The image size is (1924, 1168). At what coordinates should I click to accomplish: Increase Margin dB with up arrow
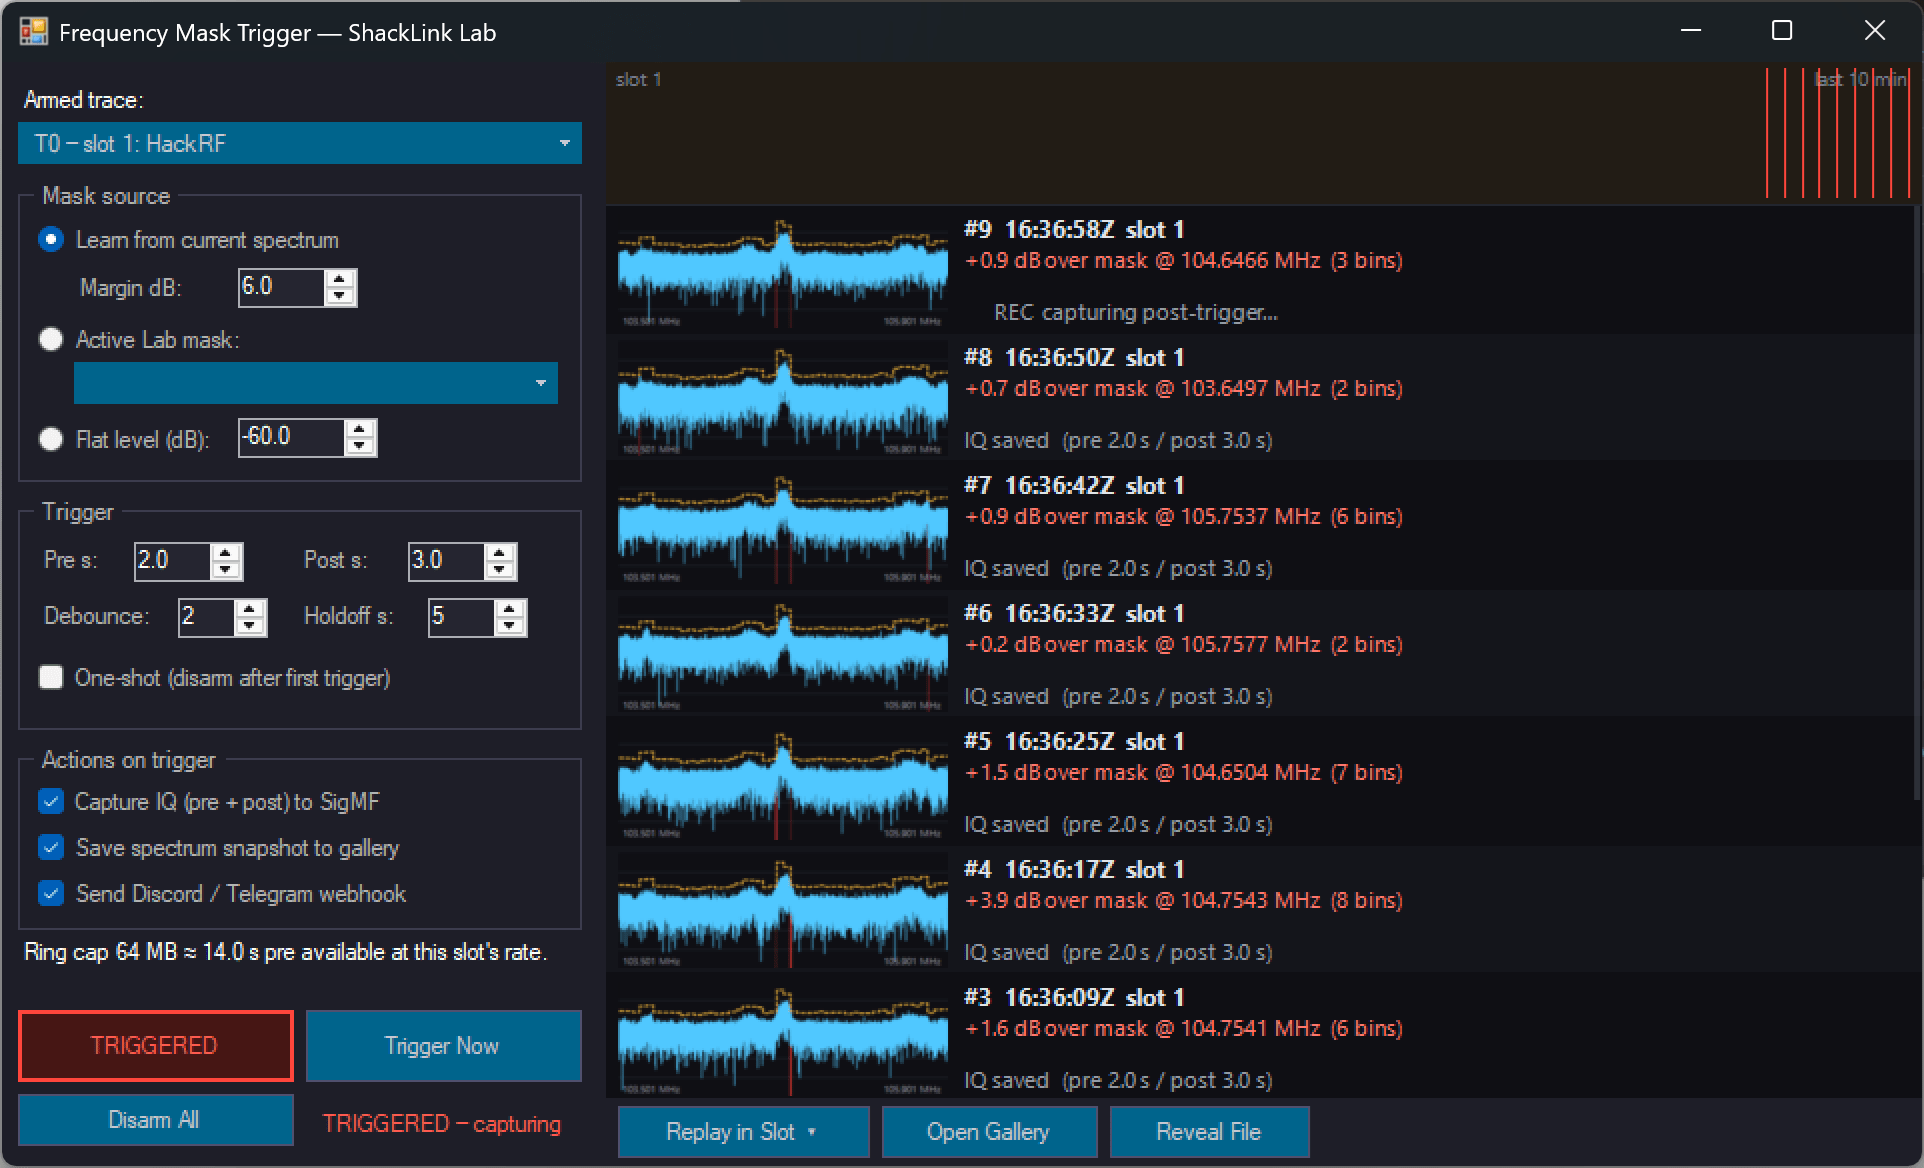point(340,279)
